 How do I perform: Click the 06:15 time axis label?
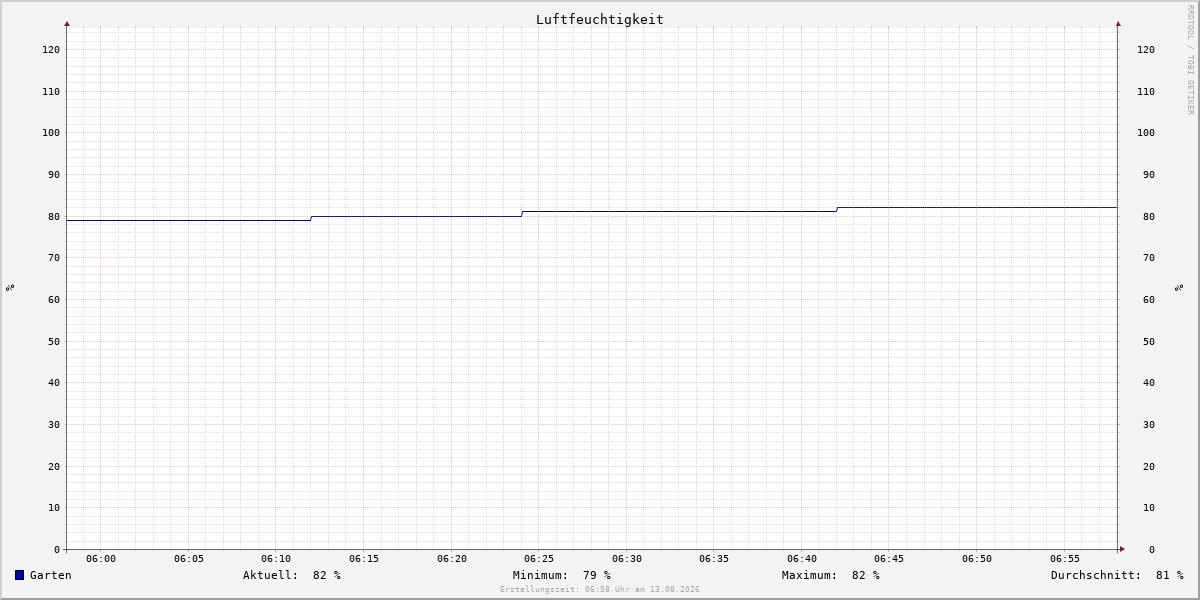(x=364, y=559)
